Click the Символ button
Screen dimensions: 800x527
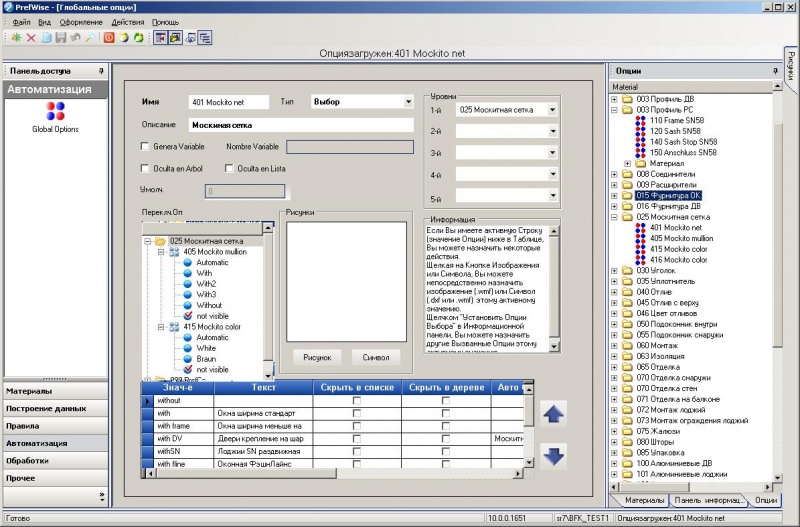[375, 357]
